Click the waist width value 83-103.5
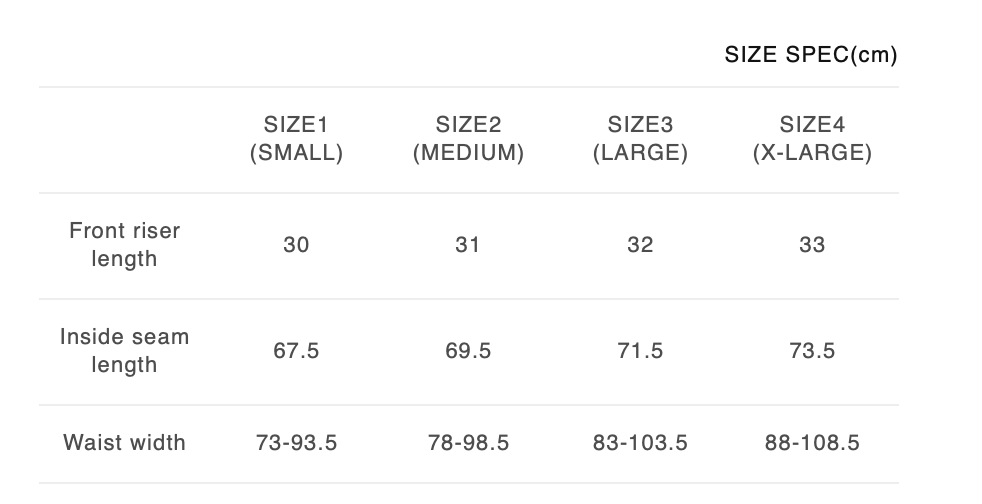 click(640, 442)
